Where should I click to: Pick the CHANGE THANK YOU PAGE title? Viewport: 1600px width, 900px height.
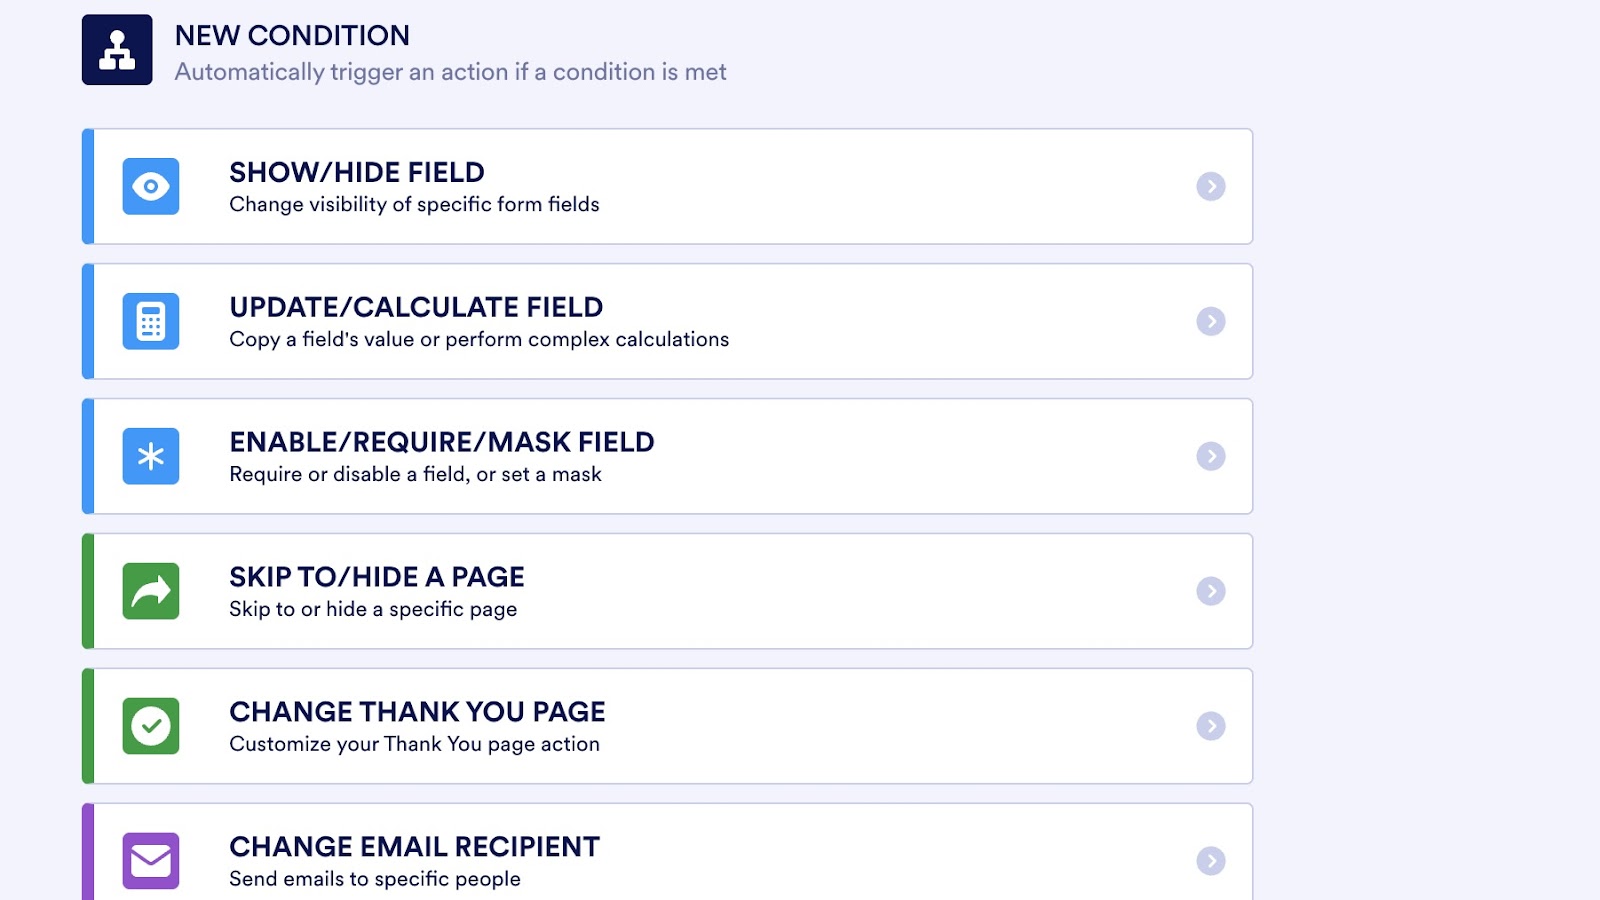pyautogui.click(x=417, y=712)
